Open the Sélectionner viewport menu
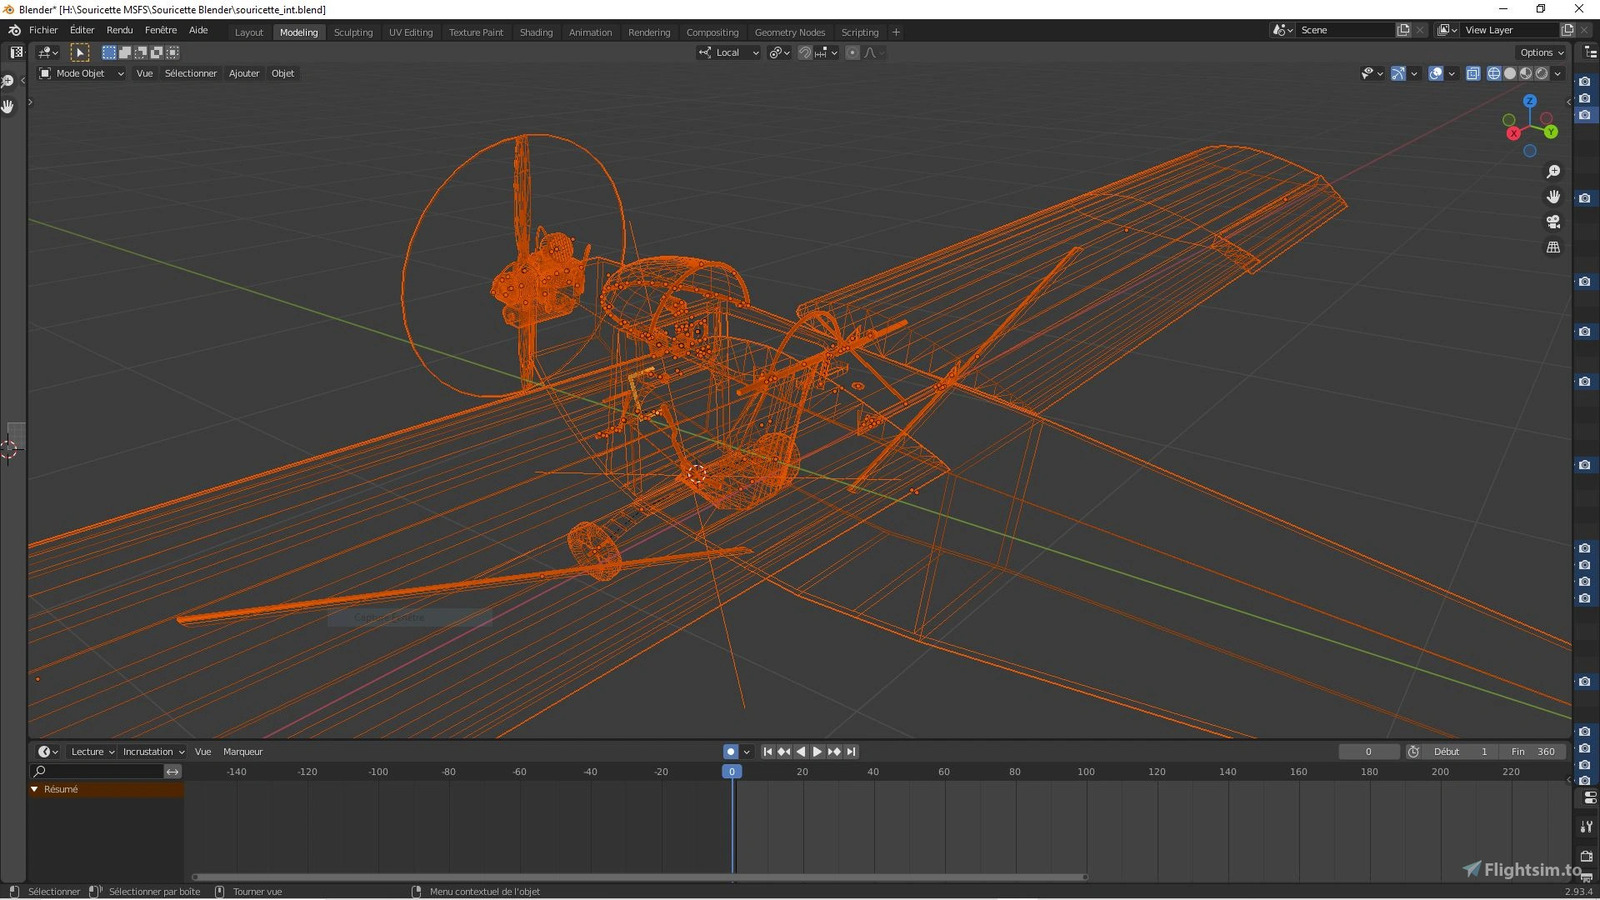Image resolution: width=1600 pixels, height=900 pixels. coord(190,73)
